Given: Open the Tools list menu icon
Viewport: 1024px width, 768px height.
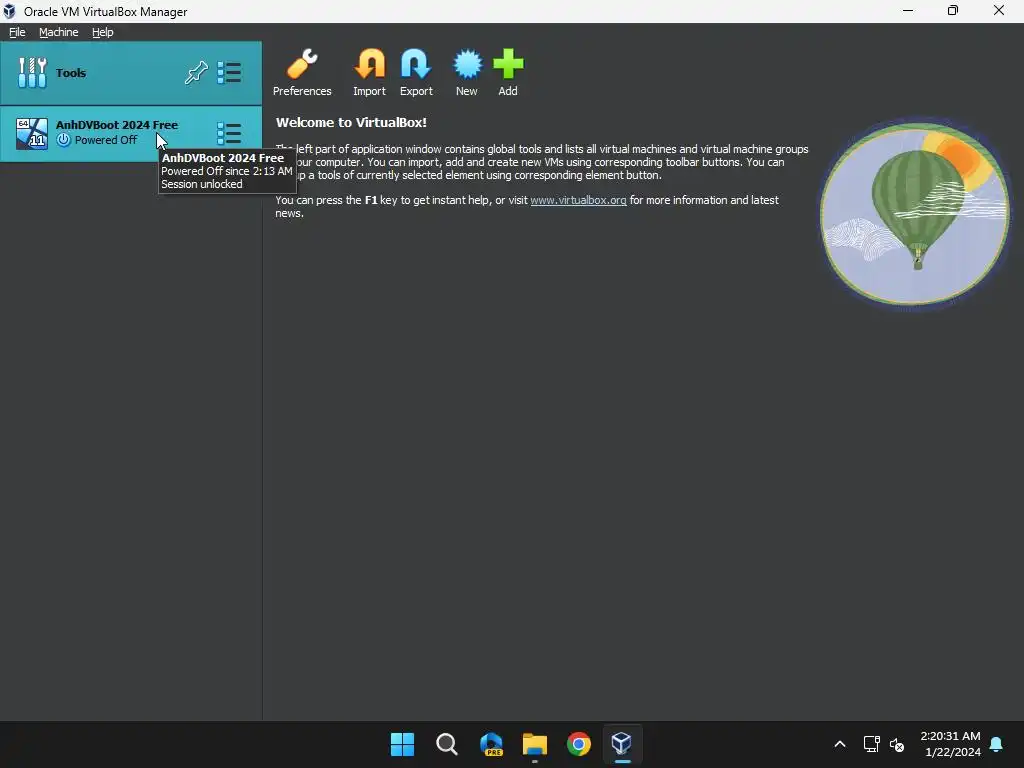Looking at the screenshot, I should pos(229,72).
